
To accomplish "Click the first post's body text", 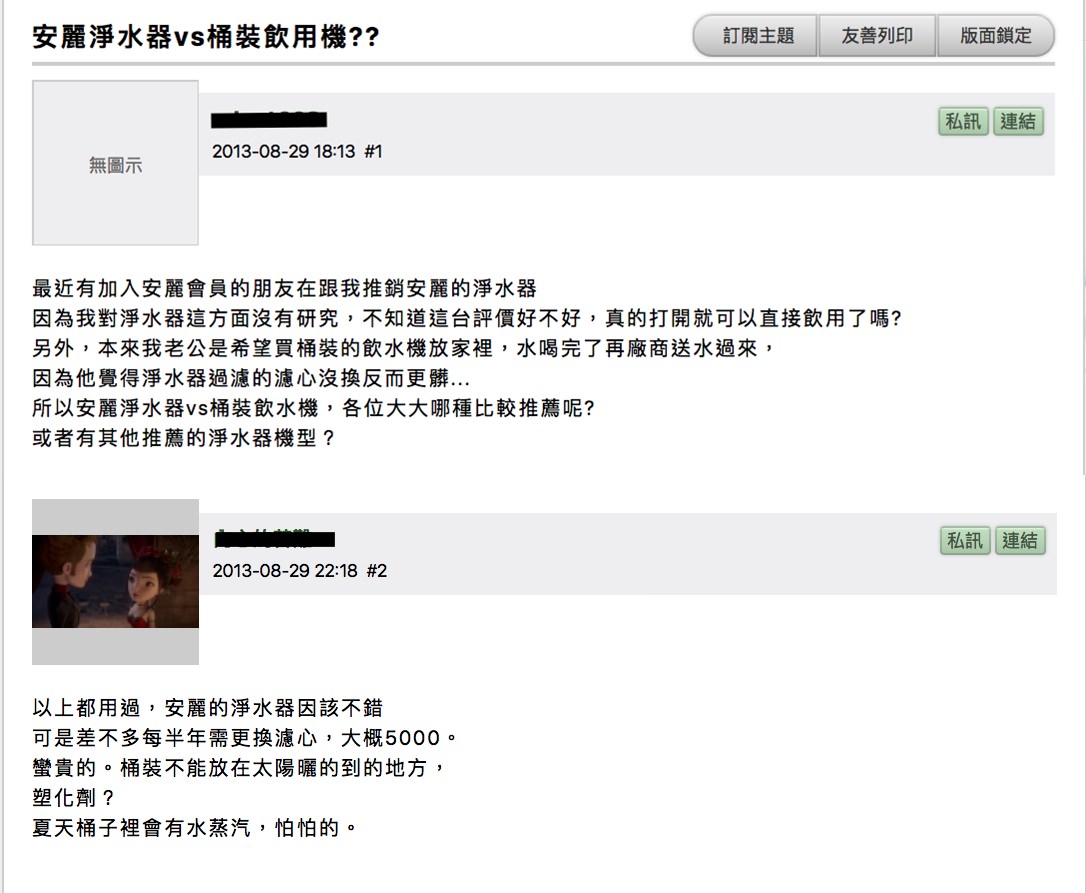I will pyautogui.click(x=467, y=363).
